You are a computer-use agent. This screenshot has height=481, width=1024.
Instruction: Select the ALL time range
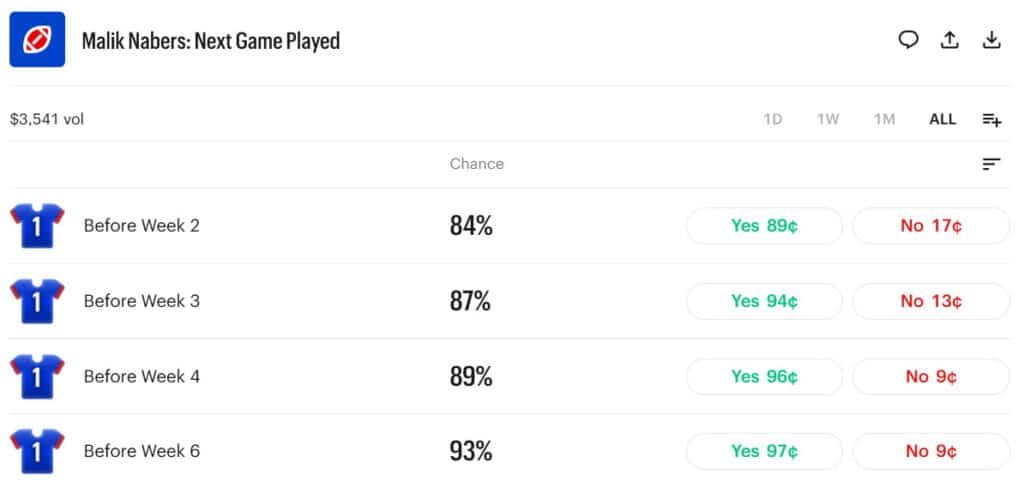click(942, 119)
